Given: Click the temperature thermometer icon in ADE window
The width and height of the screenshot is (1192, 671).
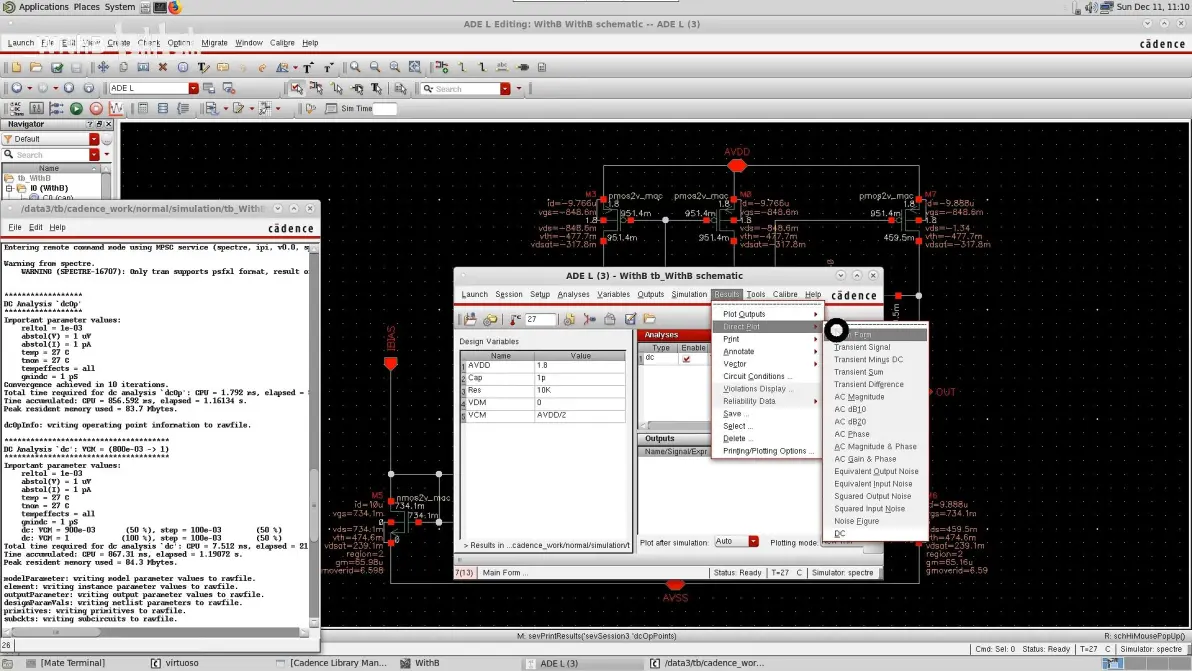Looking at the screenshot, I should (515, 319).
